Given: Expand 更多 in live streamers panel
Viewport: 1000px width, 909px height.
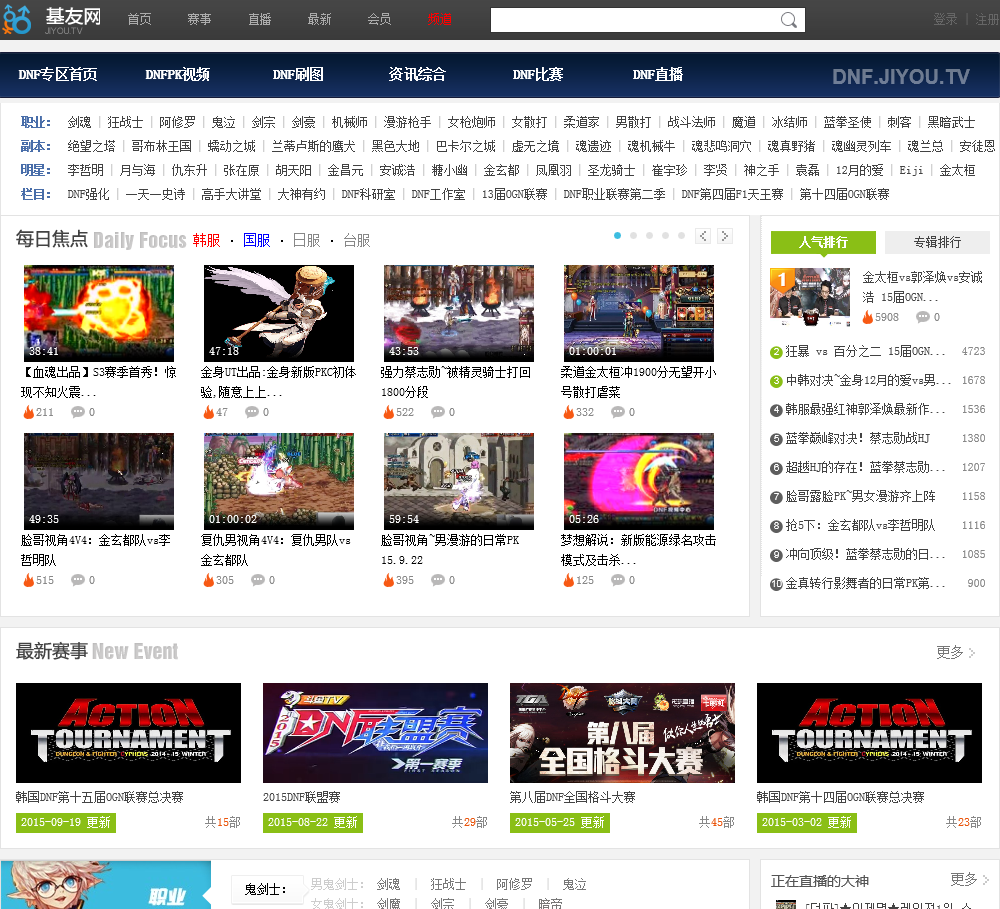Looking at the screenshot, I should 969,880.
